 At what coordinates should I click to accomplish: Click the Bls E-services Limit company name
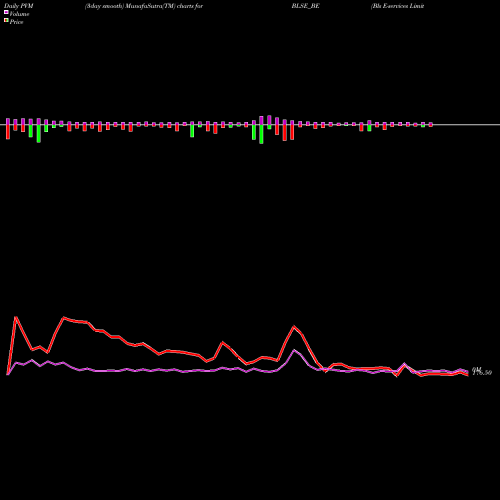click(x=397, y=6)
